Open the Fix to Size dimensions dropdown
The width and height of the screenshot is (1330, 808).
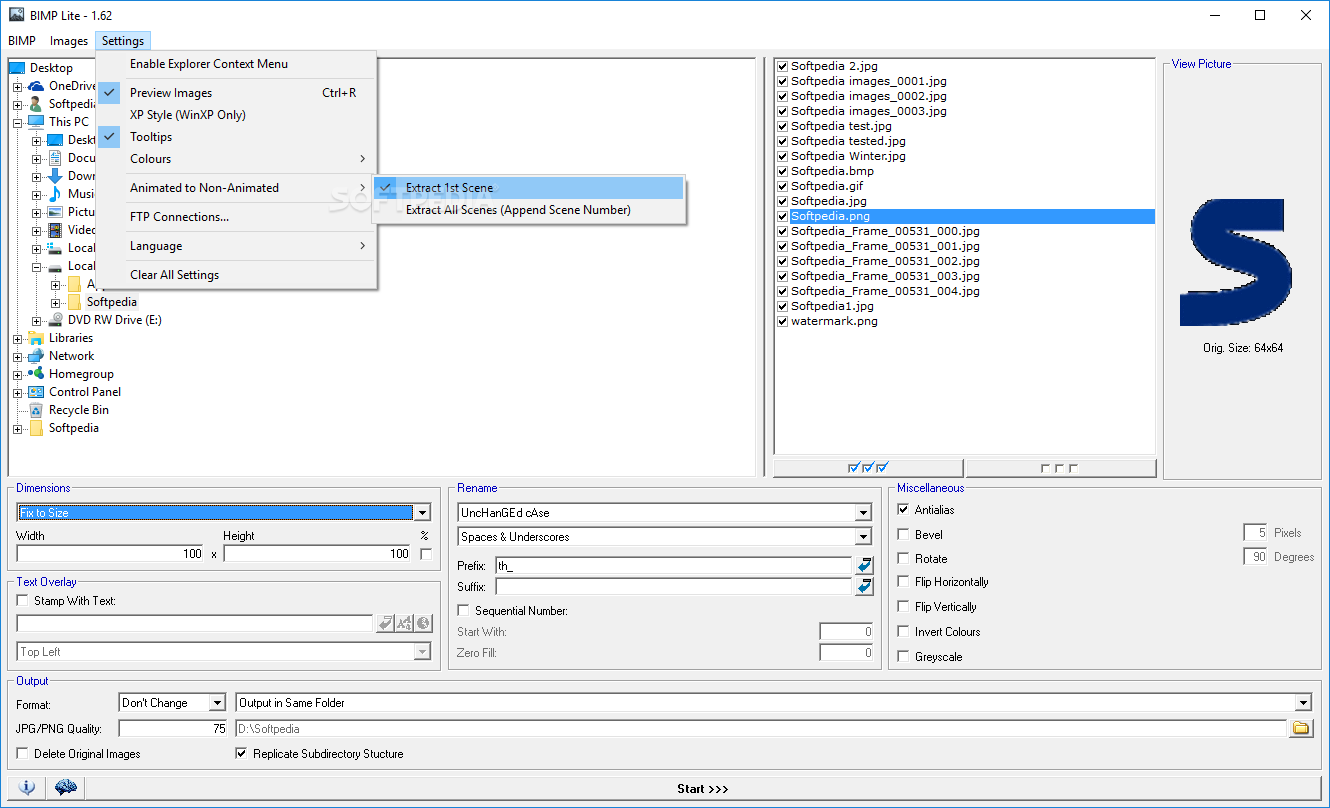pos(422,513)
